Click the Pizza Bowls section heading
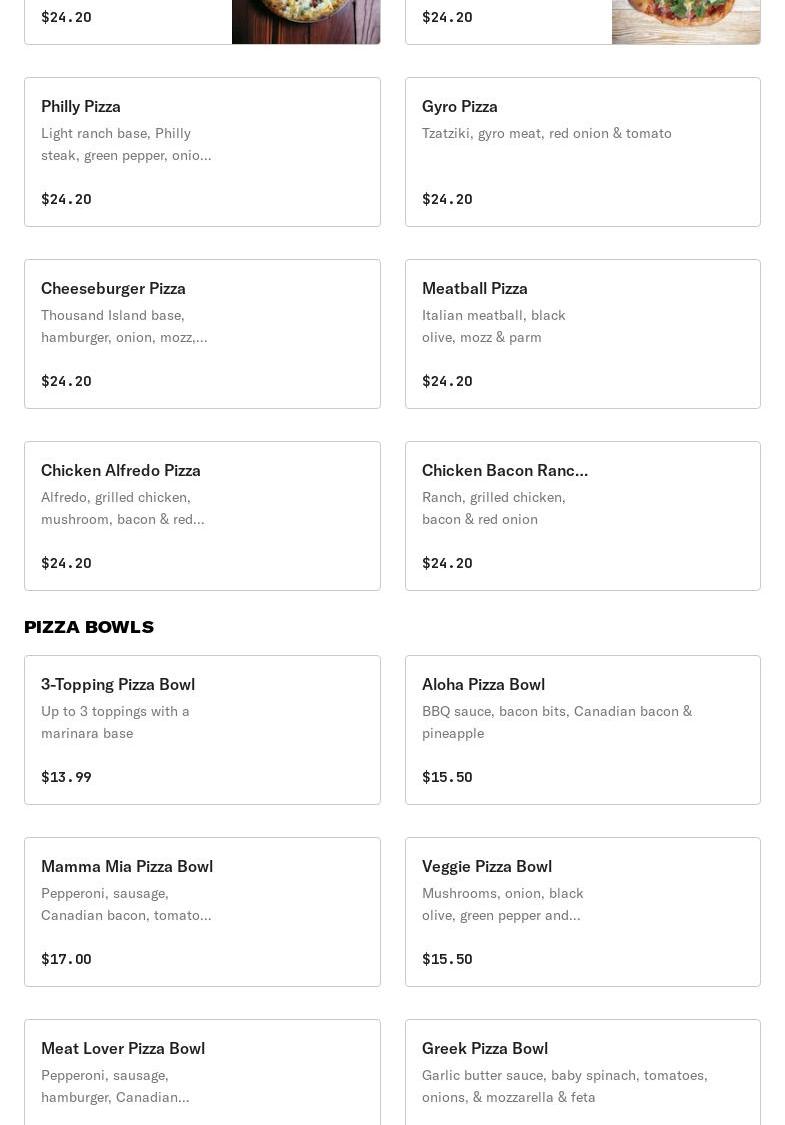This screenshot has width=785, height=1125. 89,627
